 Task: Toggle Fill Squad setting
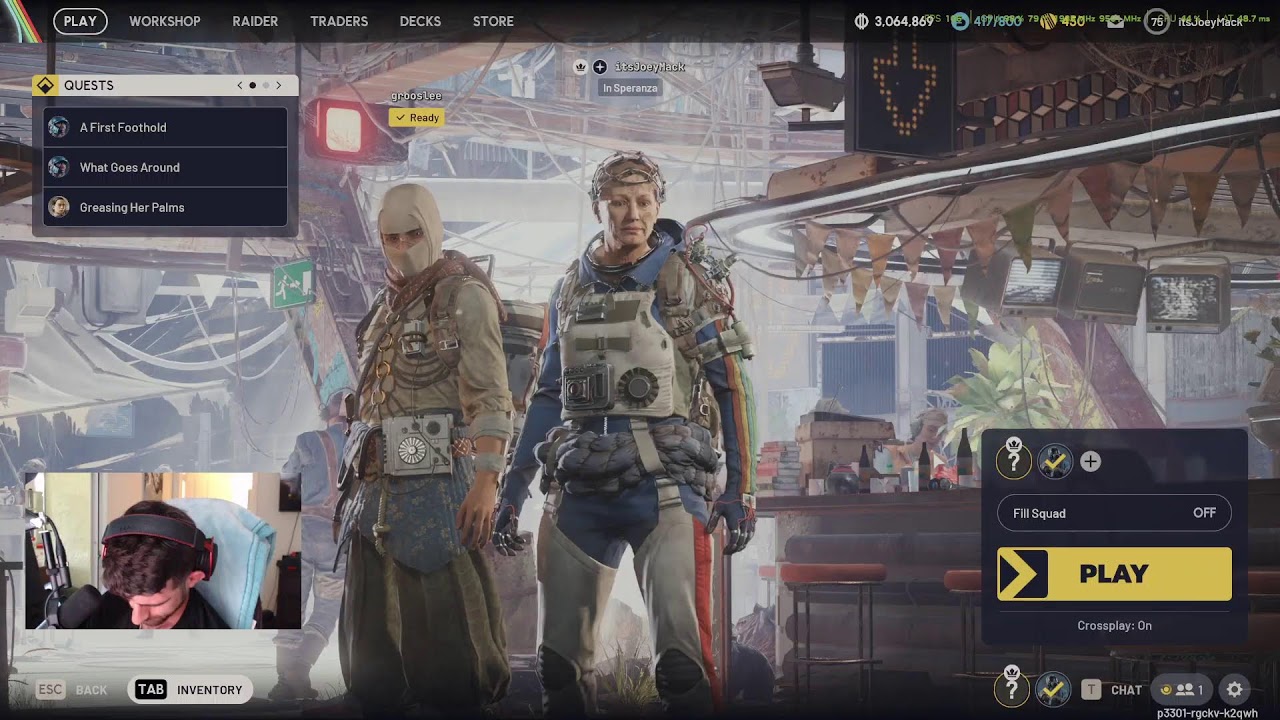pos(1114,513)
